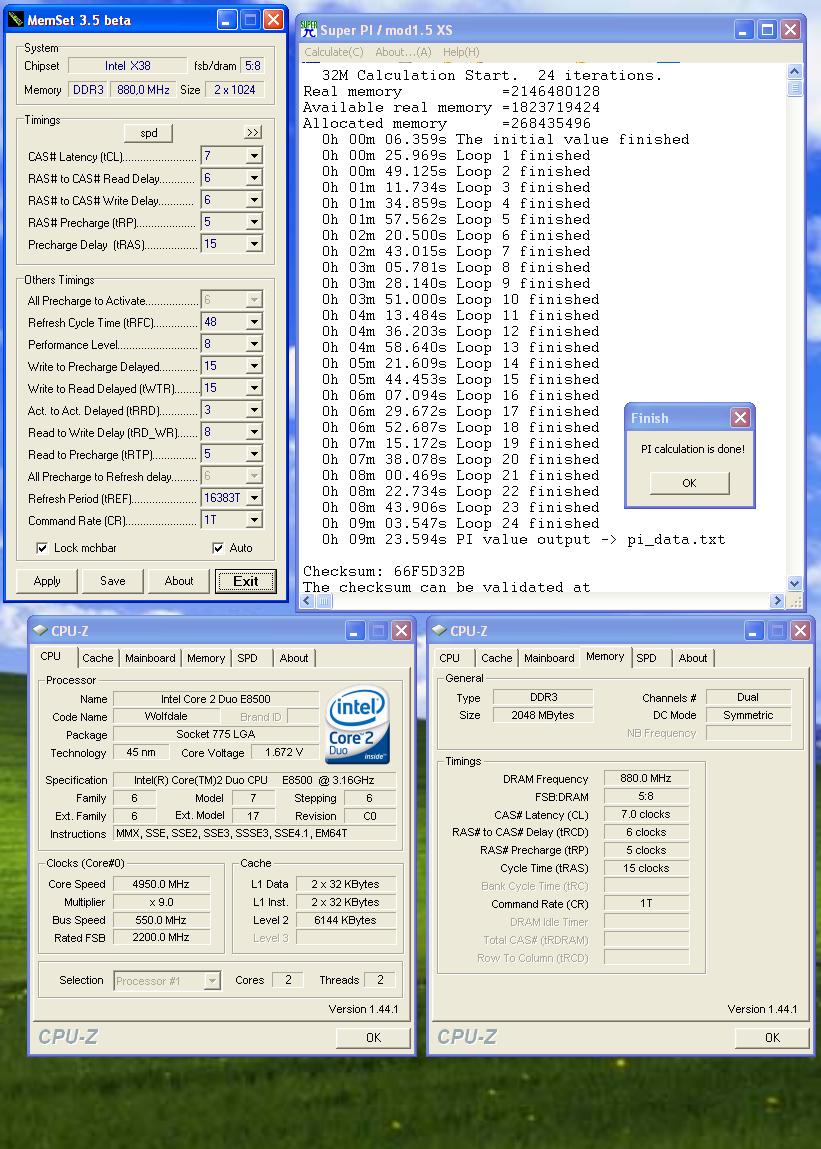Open the Performance Level dropdown
This screenshot has height=1149, width=821.
point(254,344)
